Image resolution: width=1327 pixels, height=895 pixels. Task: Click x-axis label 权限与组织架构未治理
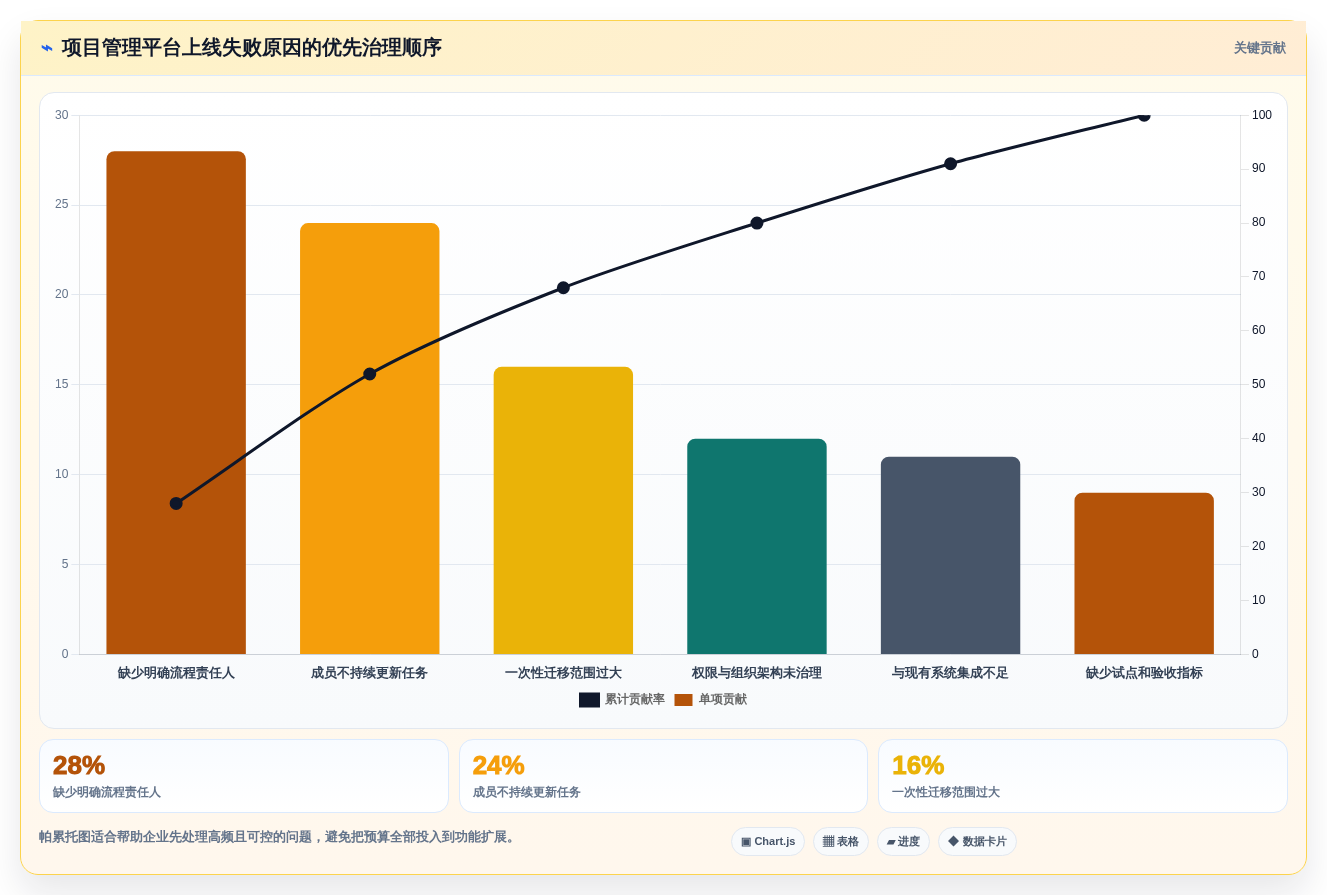(x=757, y=673)
